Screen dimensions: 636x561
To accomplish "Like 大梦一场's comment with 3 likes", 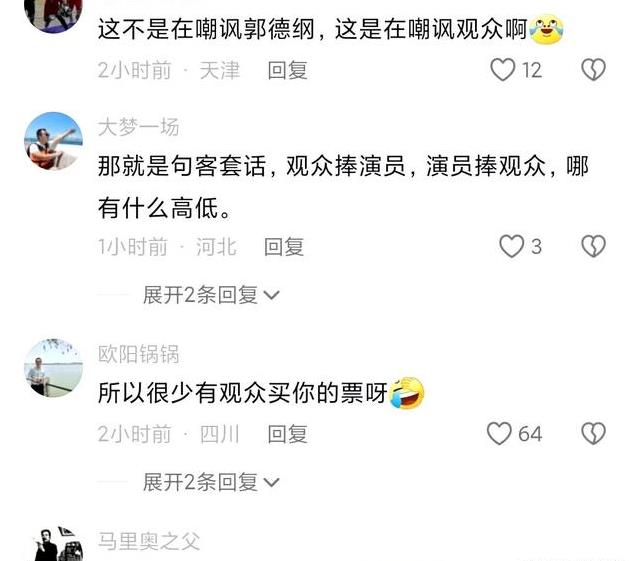I will 511,246.
